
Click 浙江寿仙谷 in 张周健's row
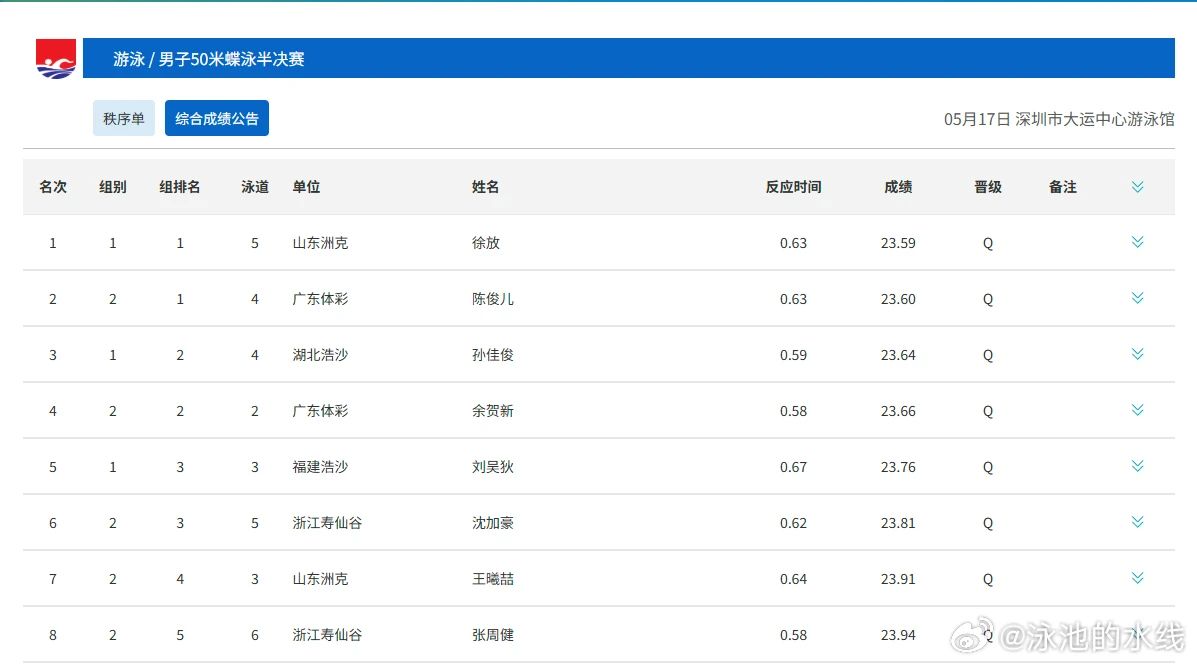(x=327, y=635)
